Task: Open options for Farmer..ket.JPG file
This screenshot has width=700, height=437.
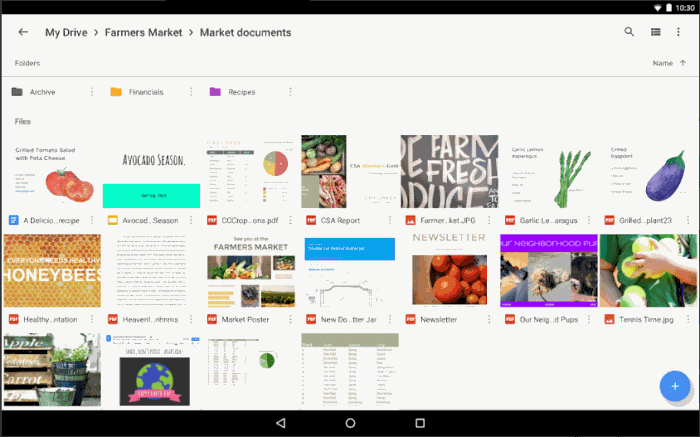Action: [489, 220]
